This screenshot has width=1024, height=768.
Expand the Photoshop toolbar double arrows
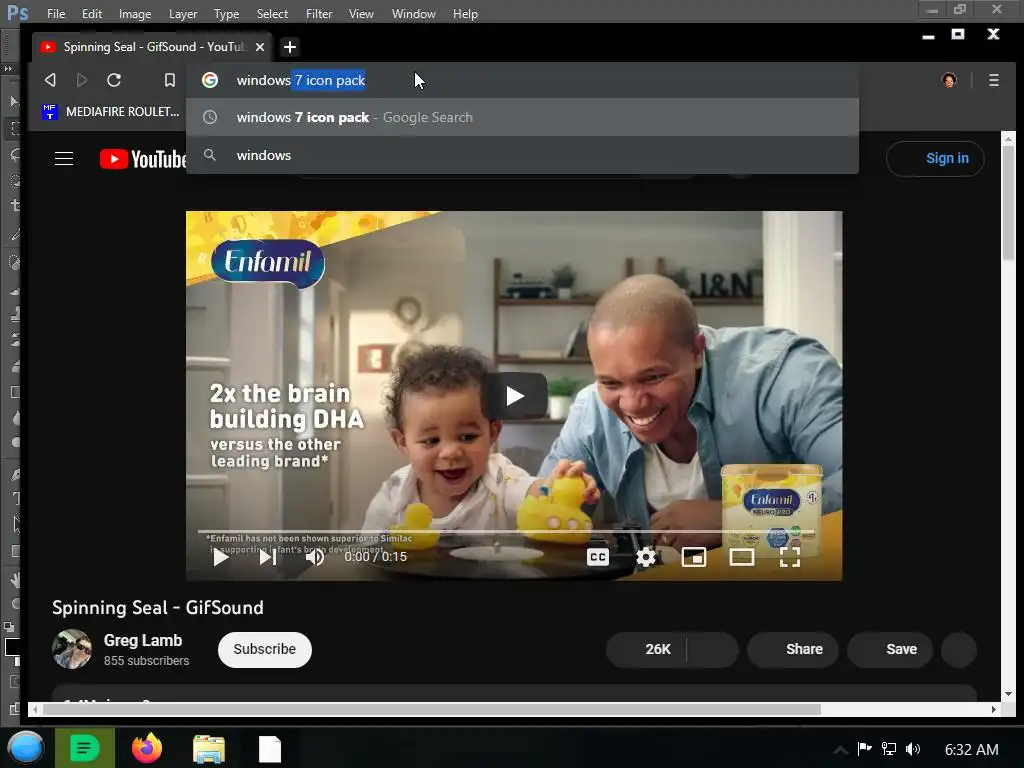(8, 69)
